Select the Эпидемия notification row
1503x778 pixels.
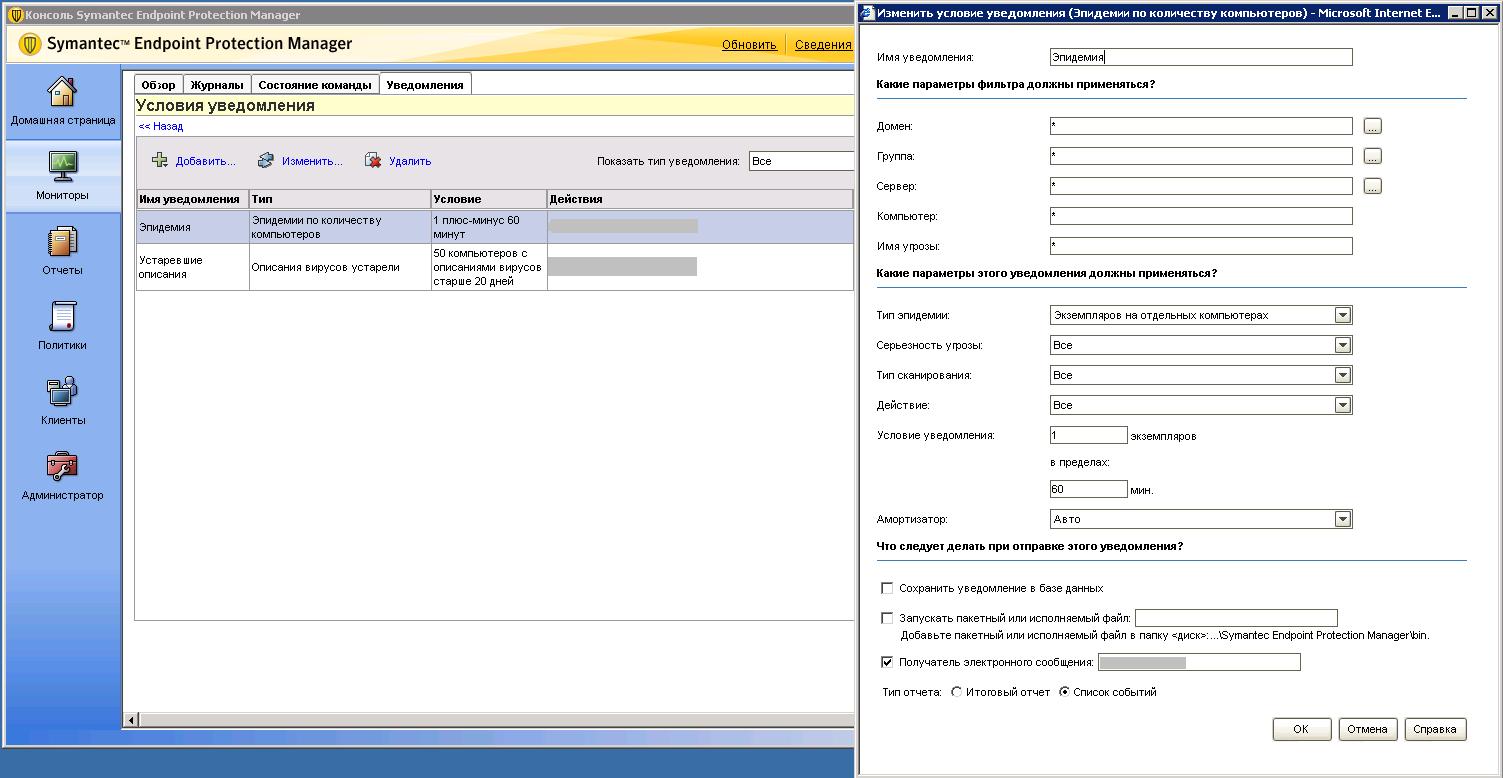(495, 227)
